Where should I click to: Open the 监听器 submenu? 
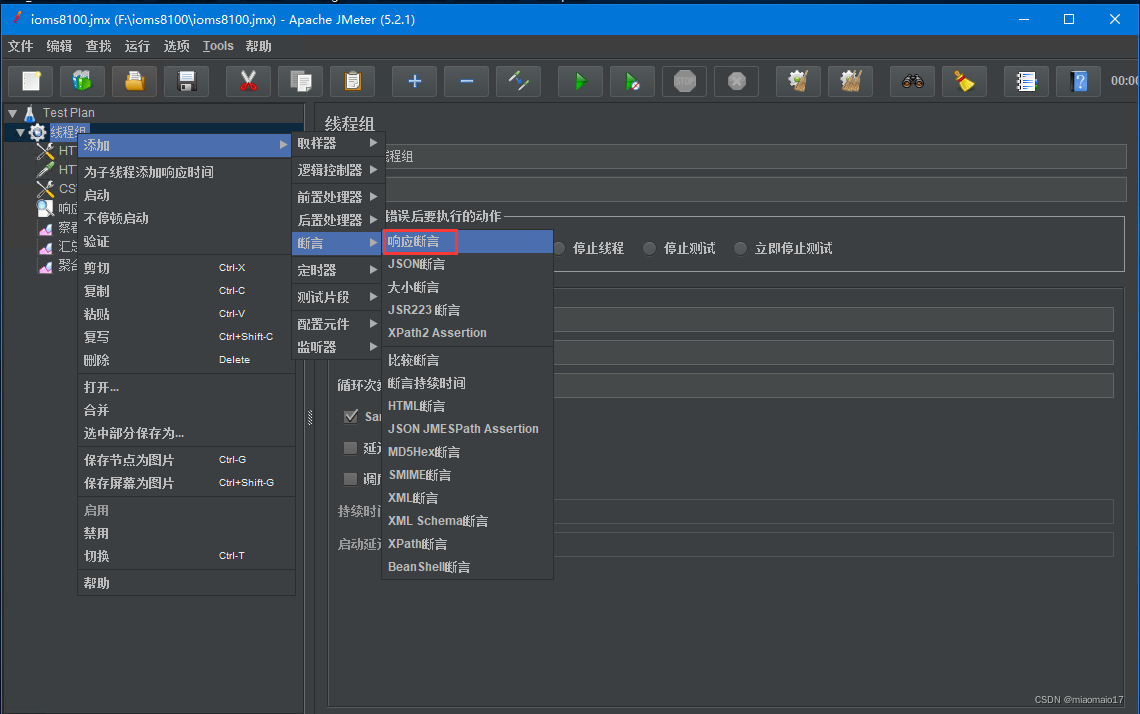pyautogui.click(x=337, y=347)
